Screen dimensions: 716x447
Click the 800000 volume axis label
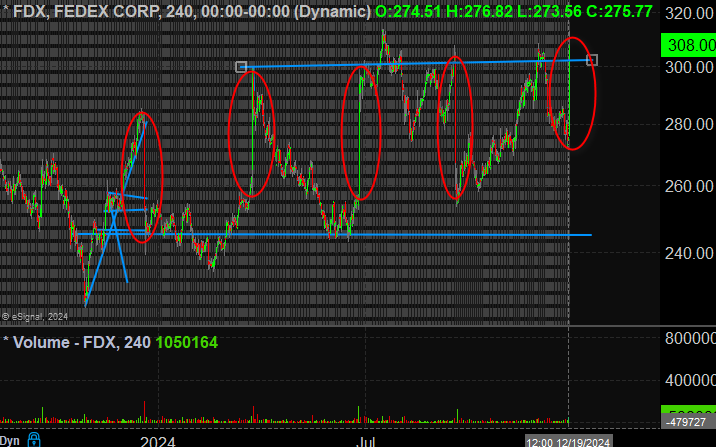point(690,338)
